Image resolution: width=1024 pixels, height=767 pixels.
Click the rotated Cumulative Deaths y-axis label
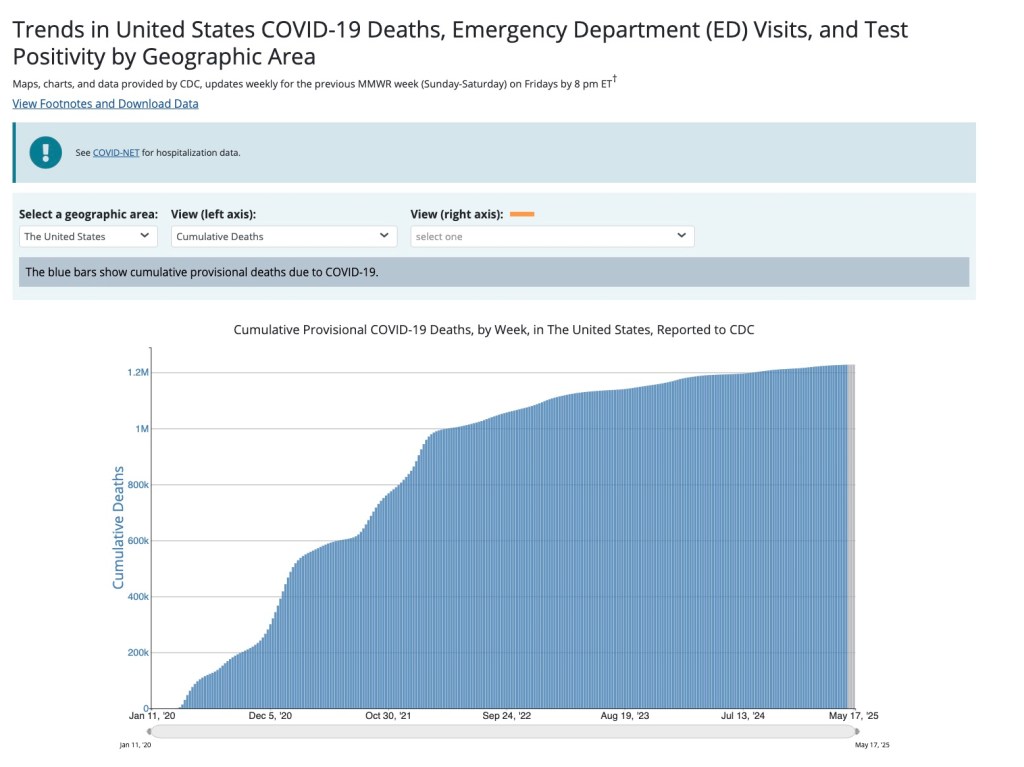[x=118, y=527]
